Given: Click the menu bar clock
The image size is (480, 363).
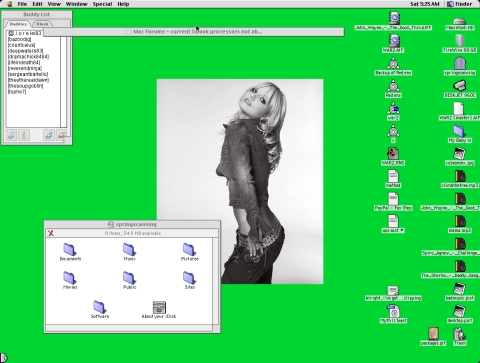Looking at the screenshot, I should coord(425,4).
